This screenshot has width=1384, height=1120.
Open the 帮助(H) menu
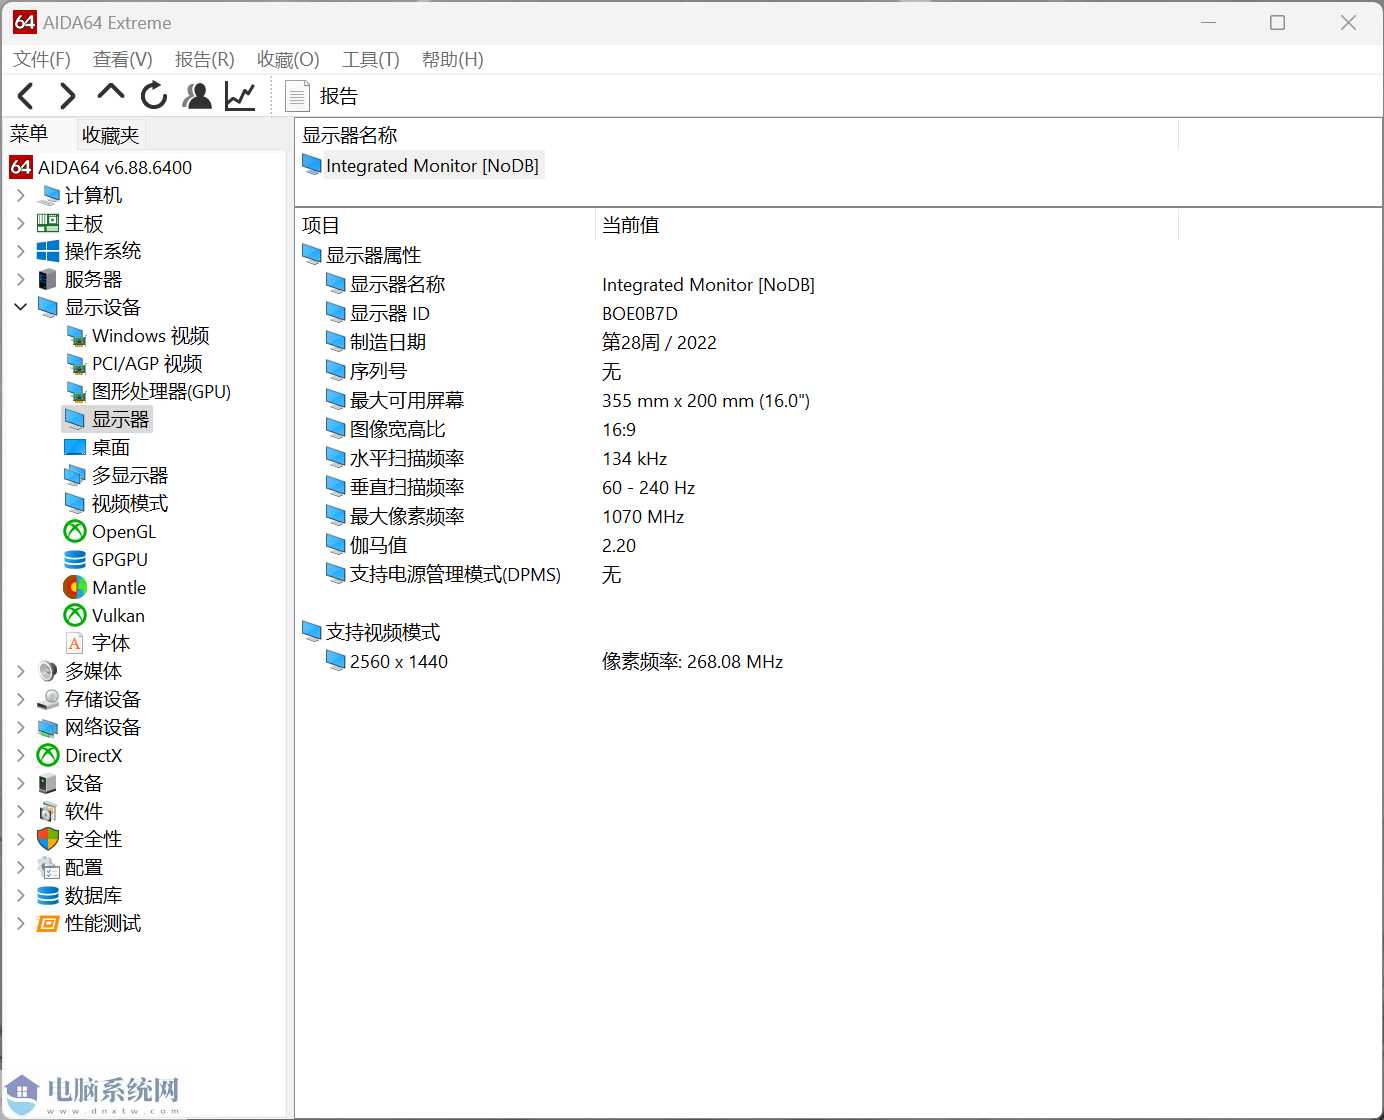[452, 60]
